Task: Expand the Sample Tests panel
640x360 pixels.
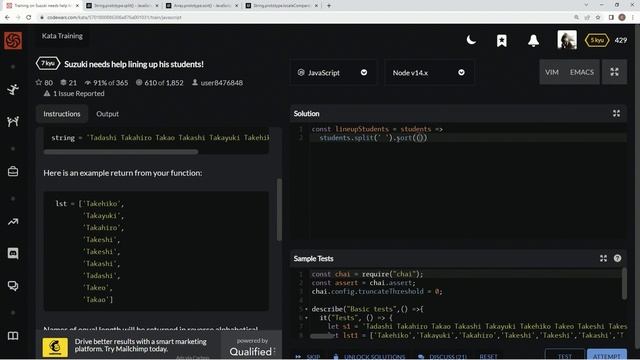Action: click(603, 258)
